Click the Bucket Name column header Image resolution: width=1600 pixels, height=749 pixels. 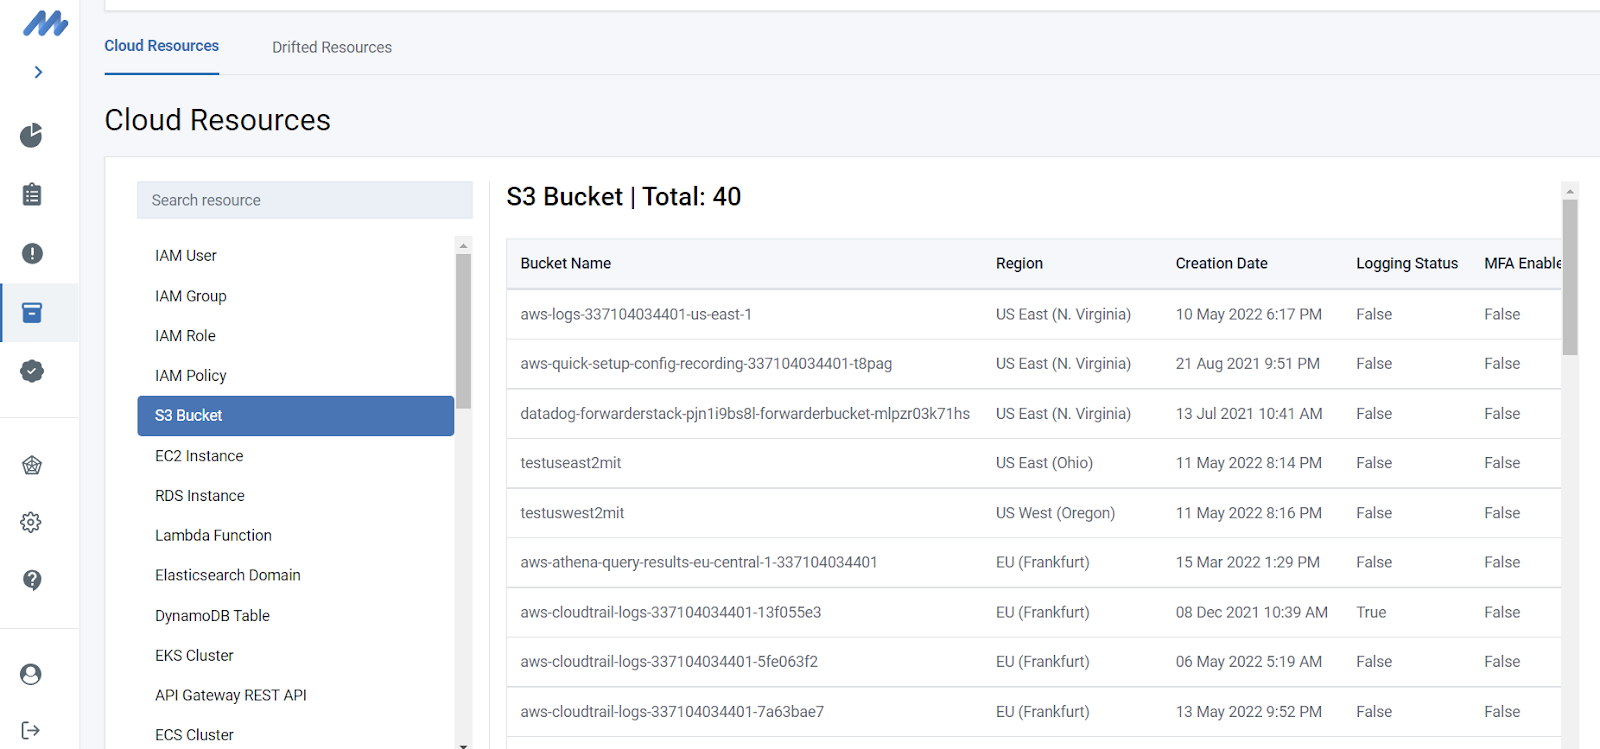(566, 264)
